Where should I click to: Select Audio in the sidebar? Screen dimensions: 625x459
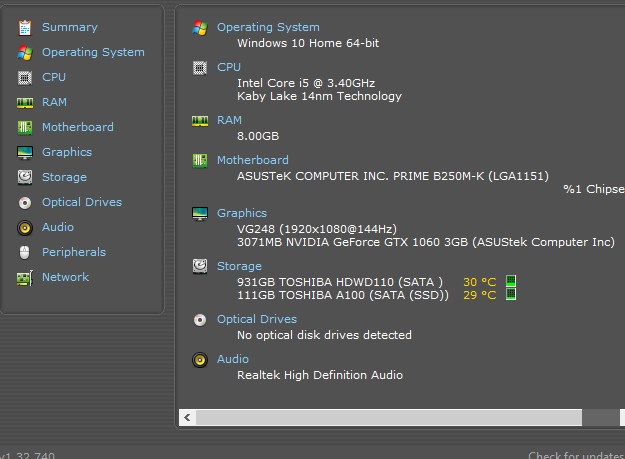tap(58, 227)
